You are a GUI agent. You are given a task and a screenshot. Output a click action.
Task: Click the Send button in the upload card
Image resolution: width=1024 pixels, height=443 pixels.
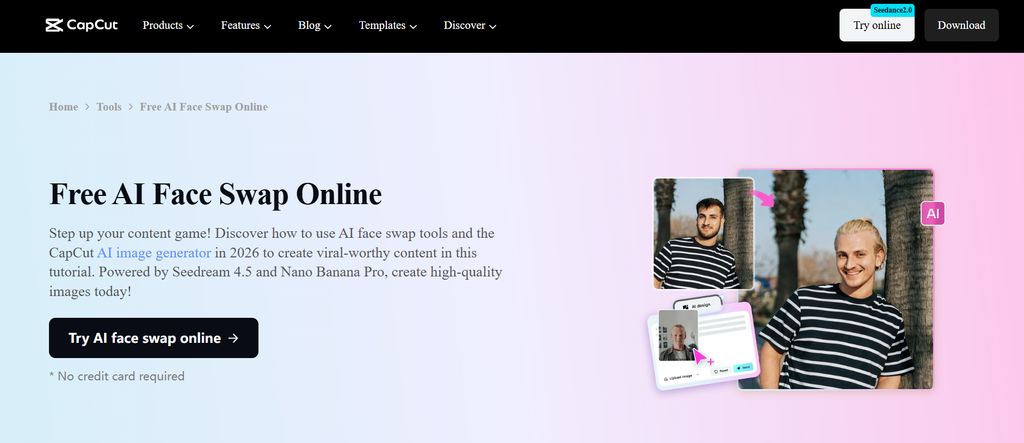(x=743, y=368)
